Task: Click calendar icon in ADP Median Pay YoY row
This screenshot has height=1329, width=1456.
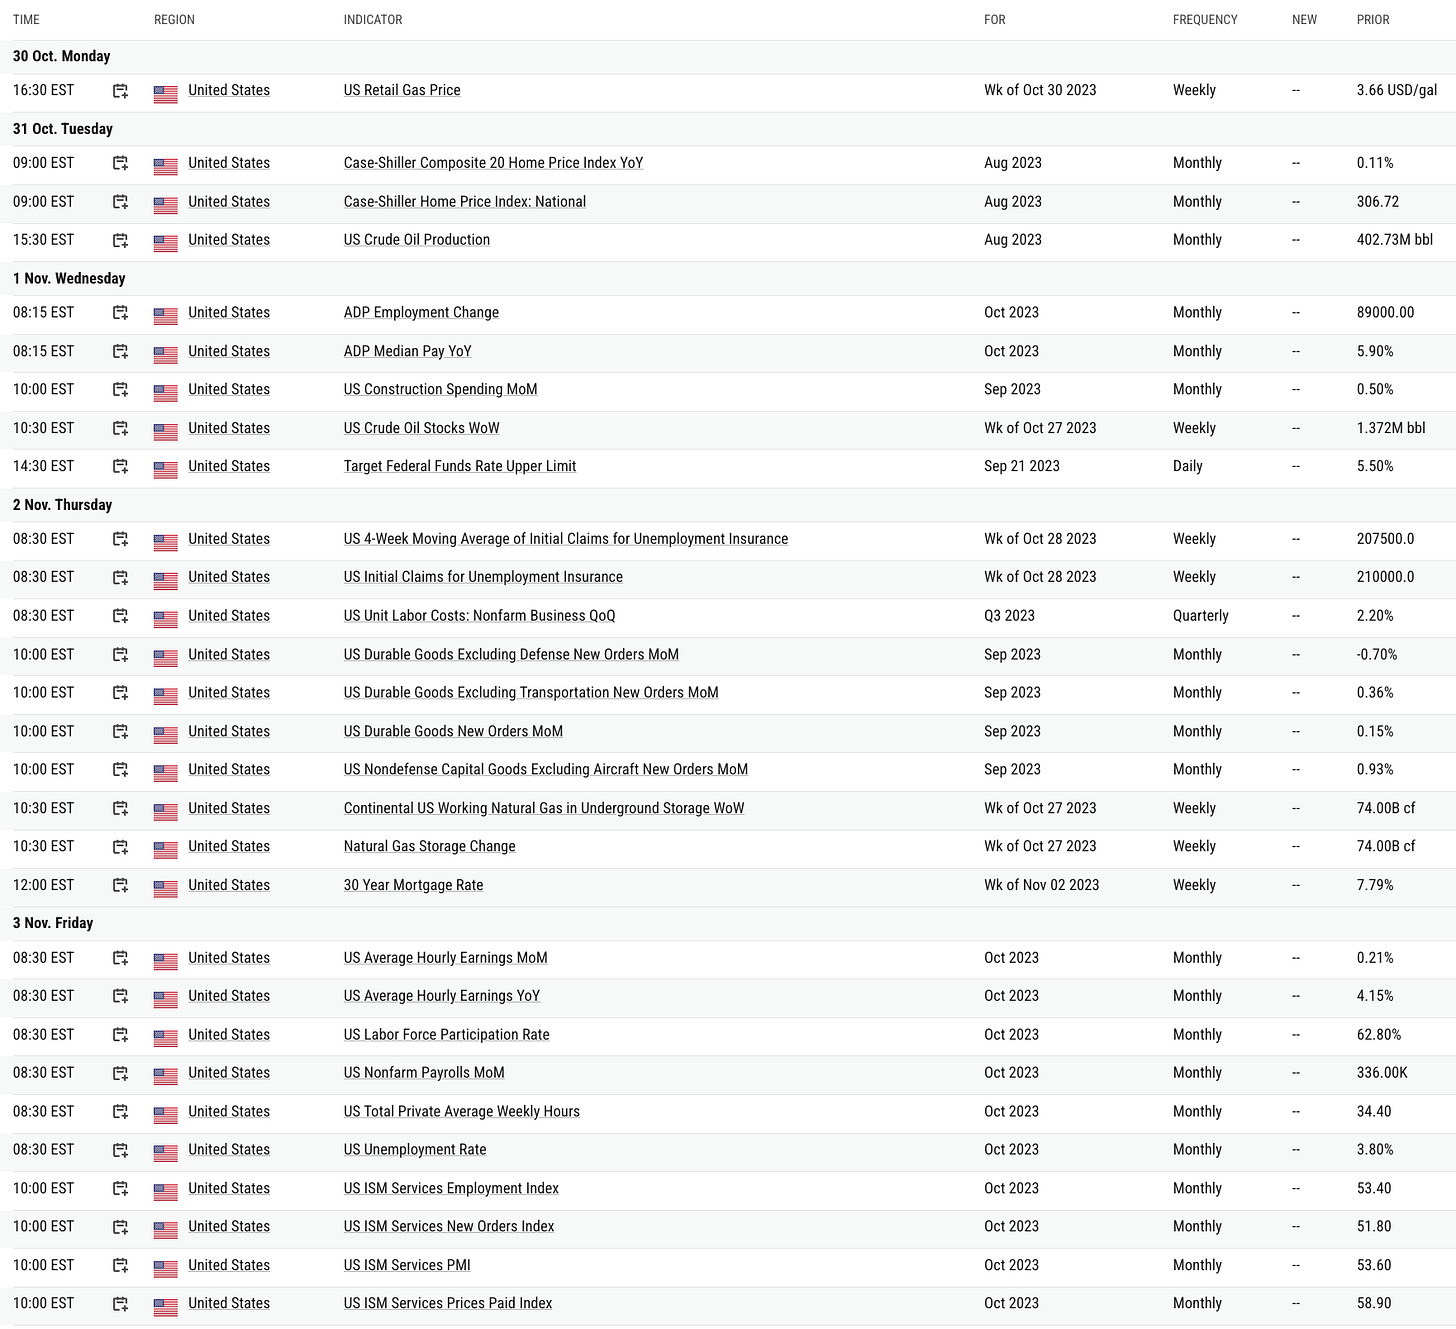Action: [120, 351]
